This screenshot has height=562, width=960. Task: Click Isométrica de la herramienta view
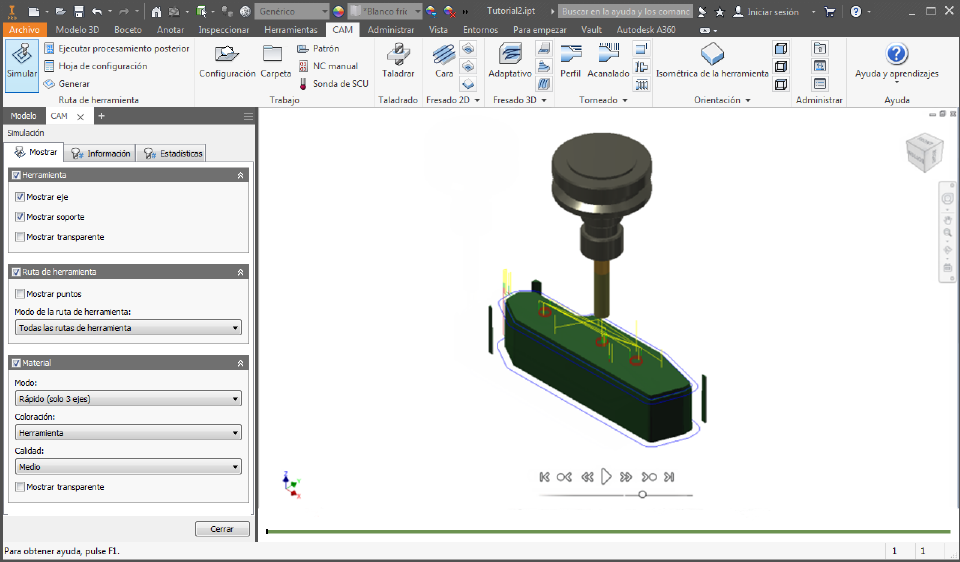tap(712, 61)
